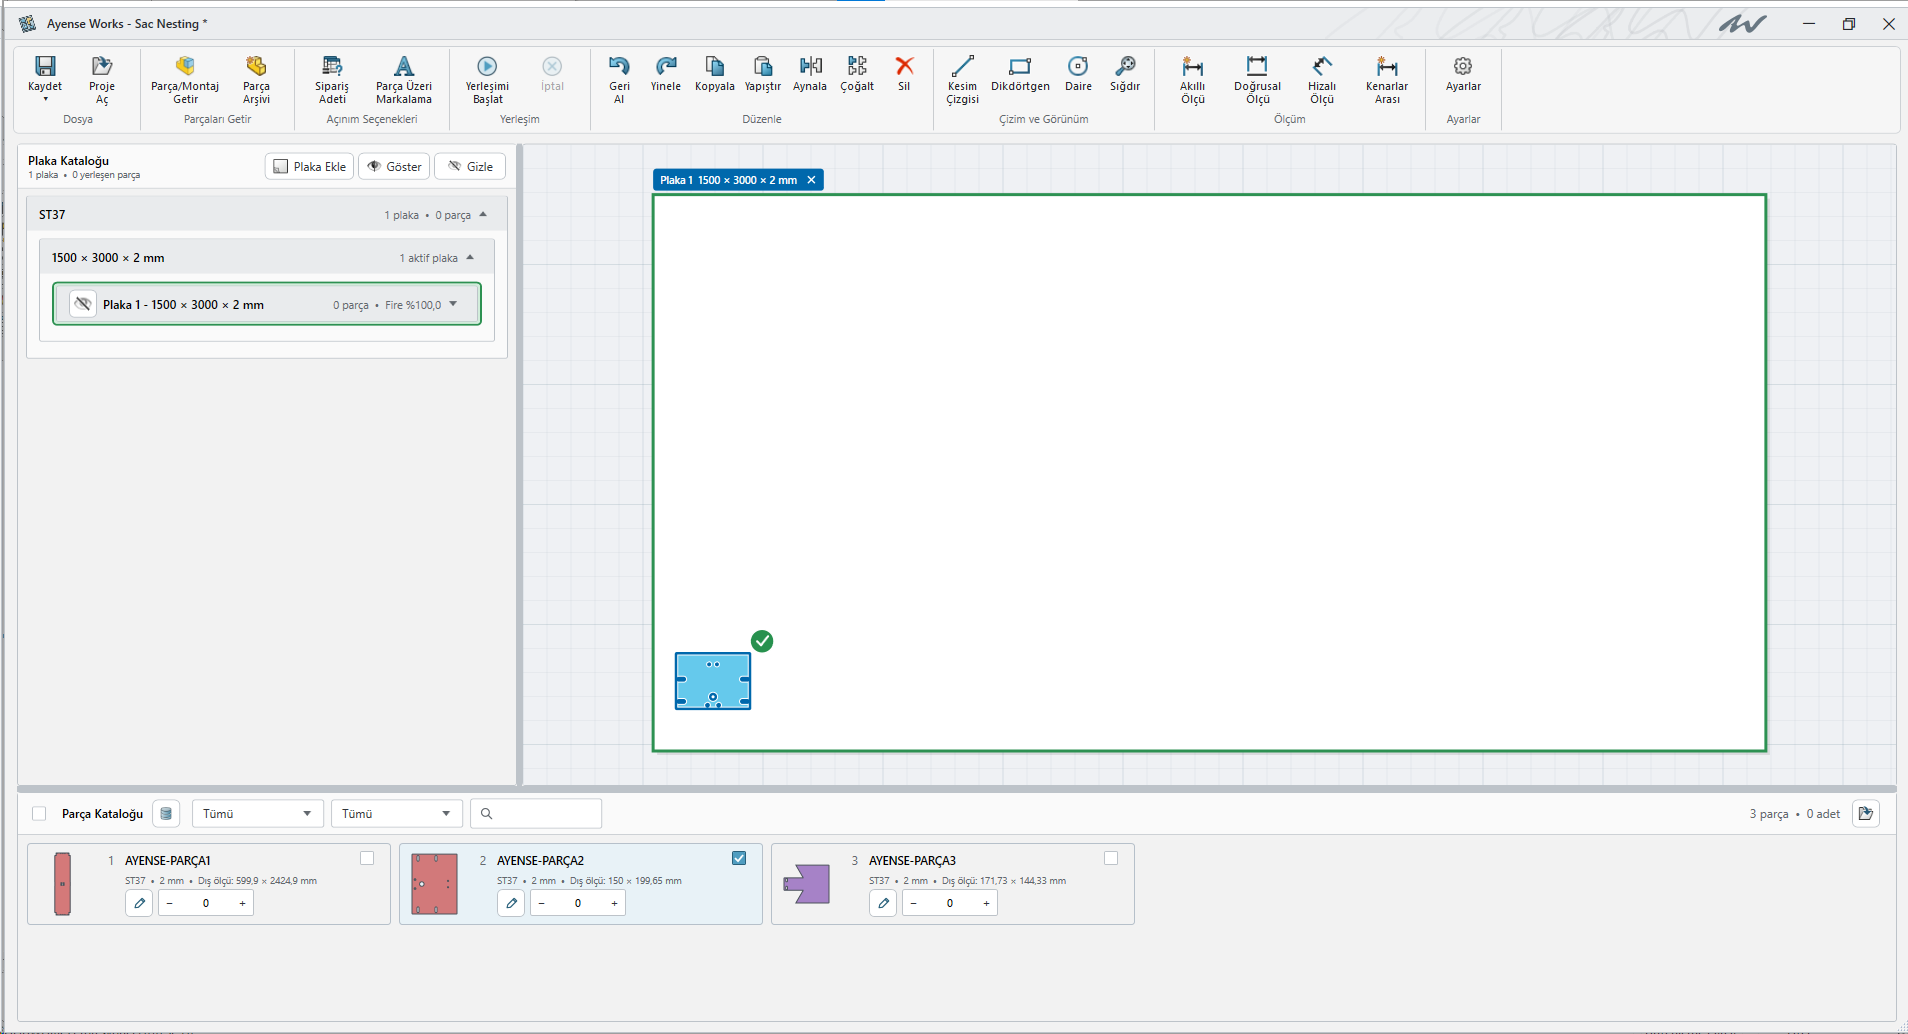Click the Kaydet save icon
The image size is (1908, 1034).
(45, 66)
